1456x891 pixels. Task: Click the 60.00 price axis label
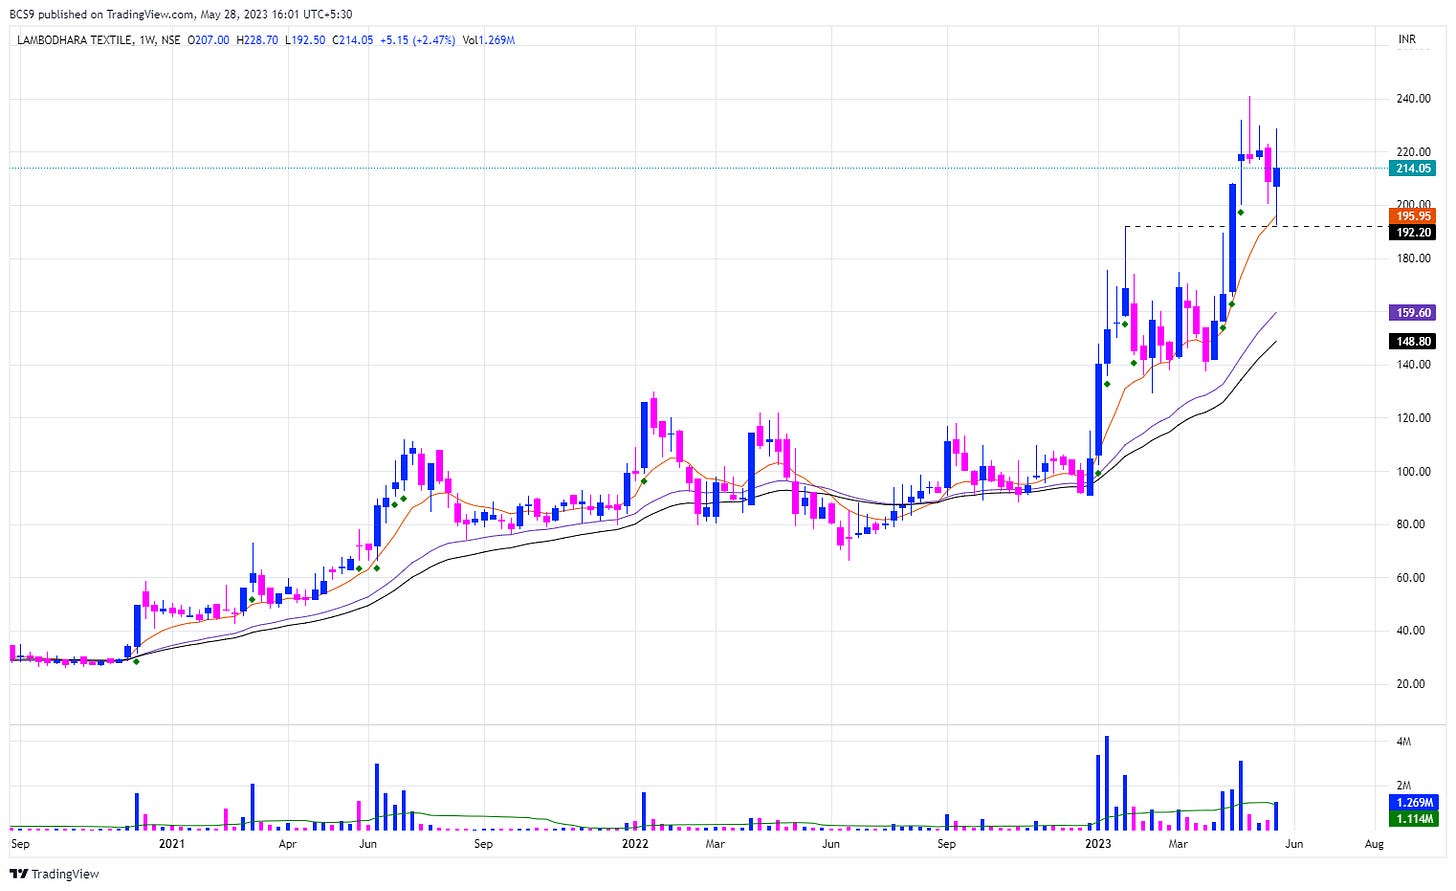coord(1411,578)
